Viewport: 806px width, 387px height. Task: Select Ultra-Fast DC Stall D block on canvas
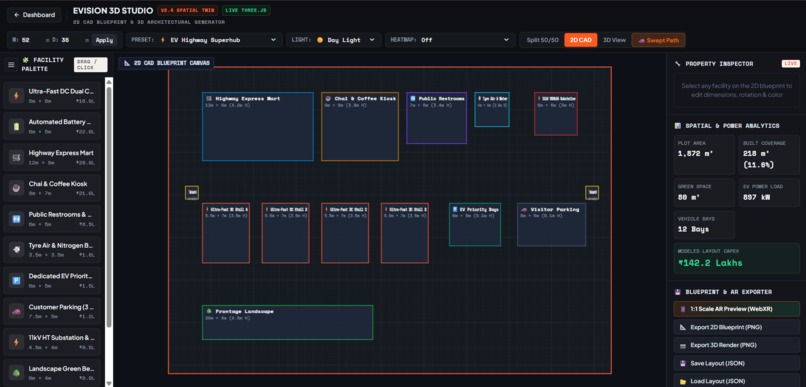click(405, 233)
